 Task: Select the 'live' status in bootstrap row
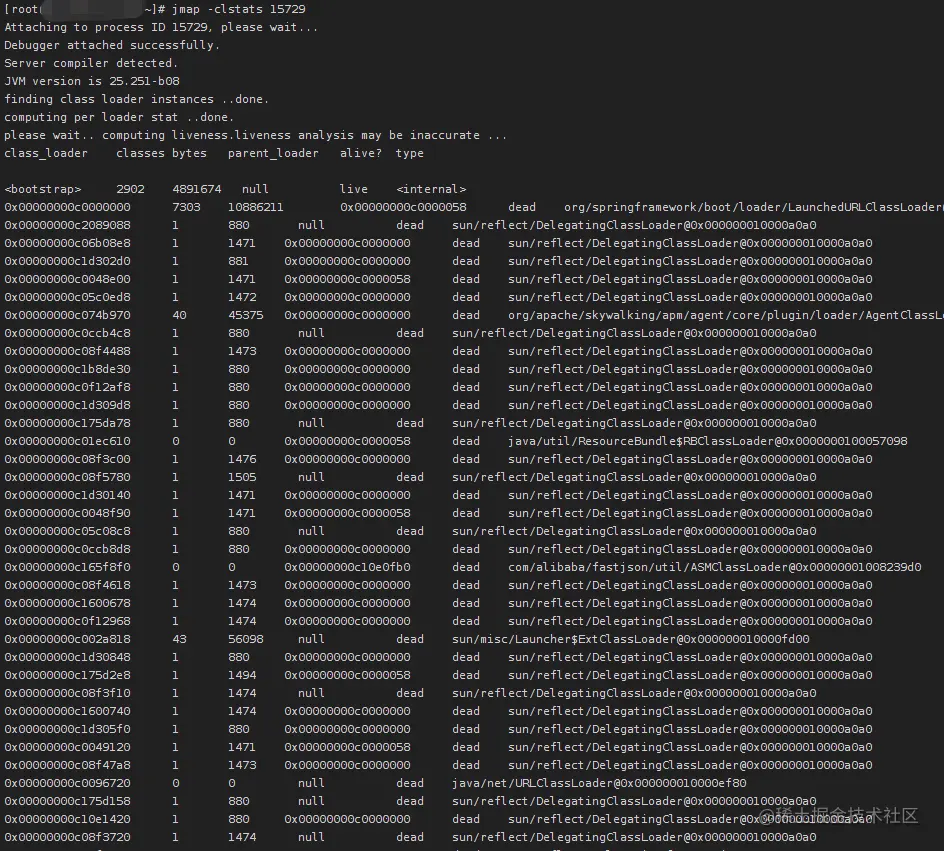coord(353,189)
